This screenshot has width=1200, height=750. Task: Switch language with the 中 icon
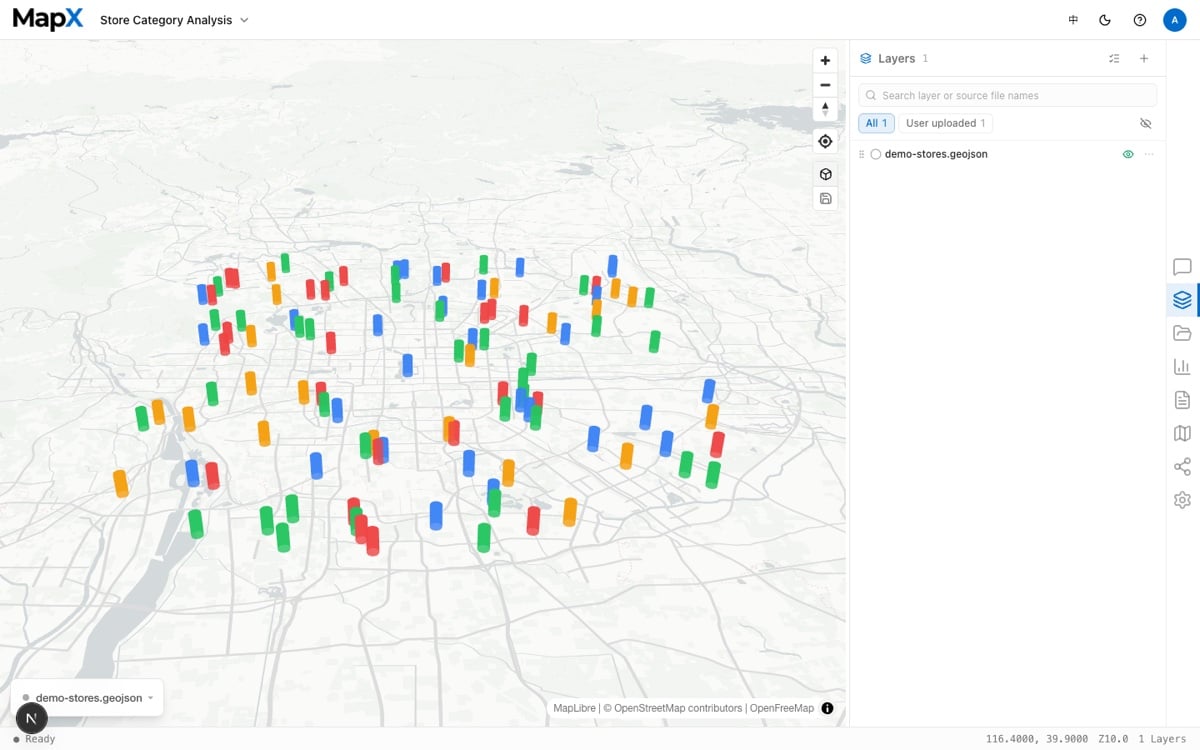tap(1073, 20)
